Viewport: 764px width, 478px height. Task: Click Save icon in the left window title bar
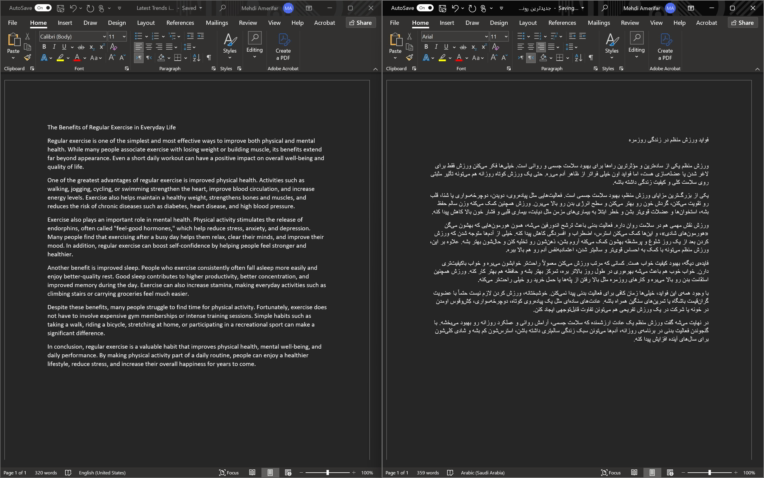tap(60, 8)
